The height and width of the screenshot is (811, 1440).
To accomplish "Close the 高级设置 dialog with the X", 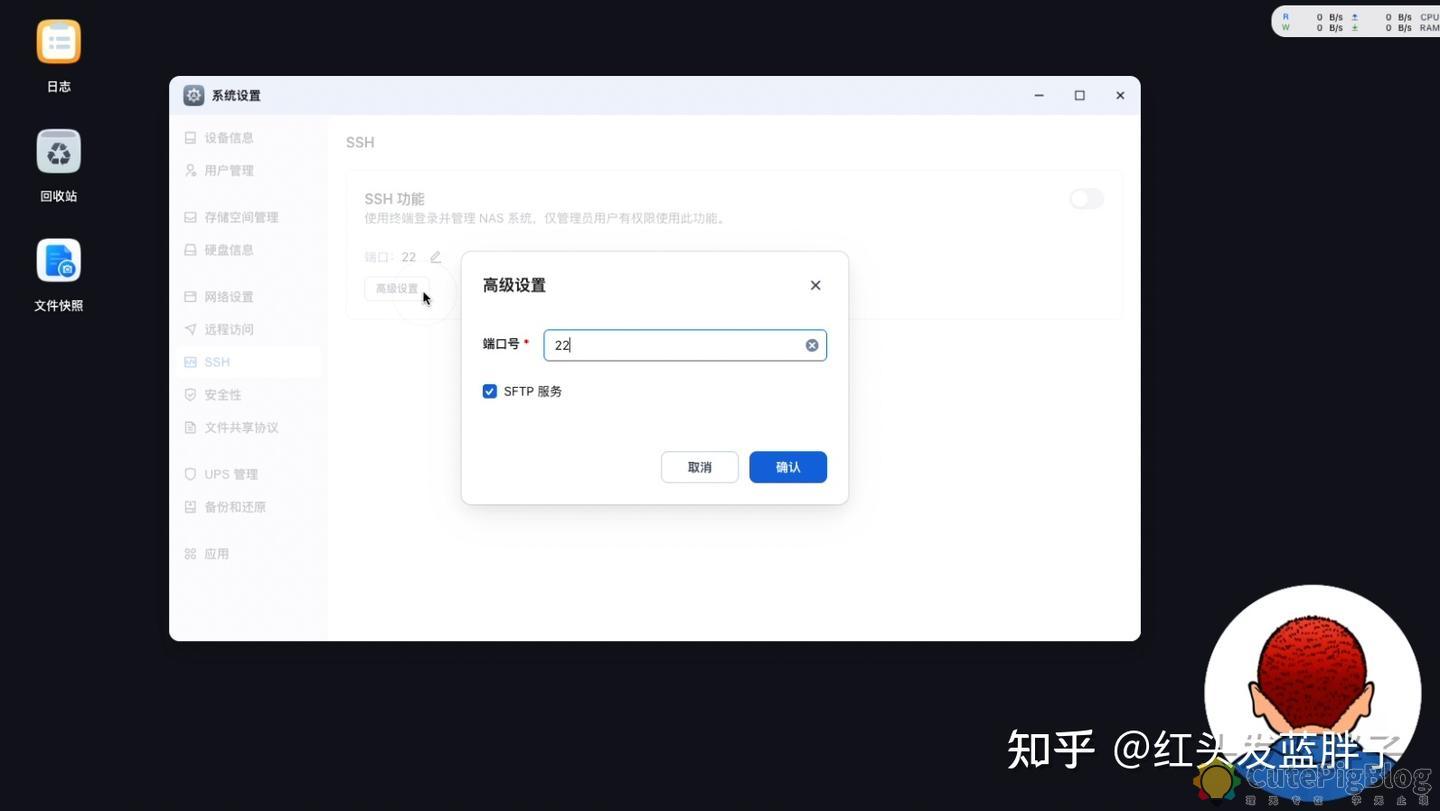I will point(815,285).
